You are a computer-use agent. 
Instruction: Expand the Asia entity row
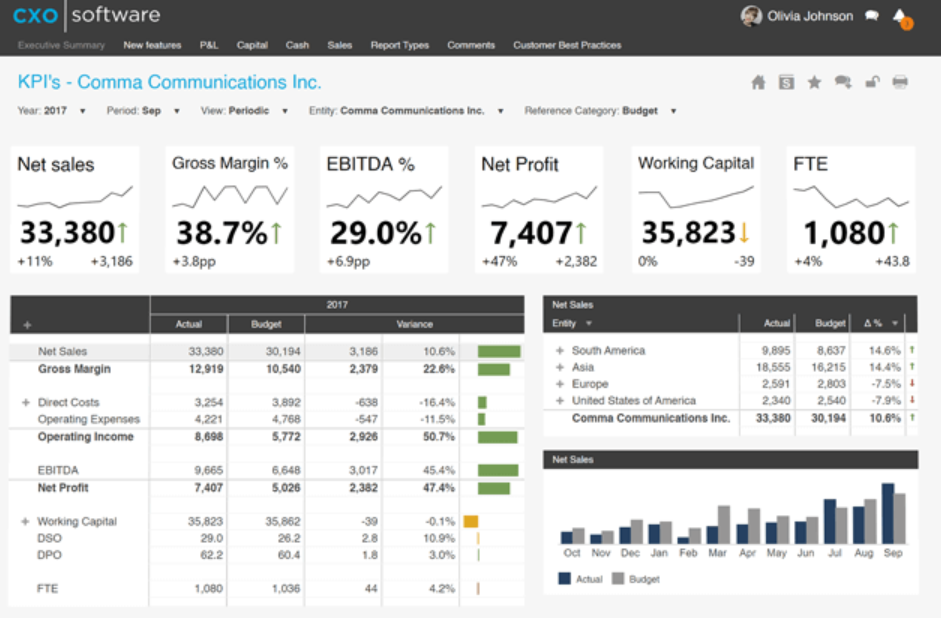point(560,367)
